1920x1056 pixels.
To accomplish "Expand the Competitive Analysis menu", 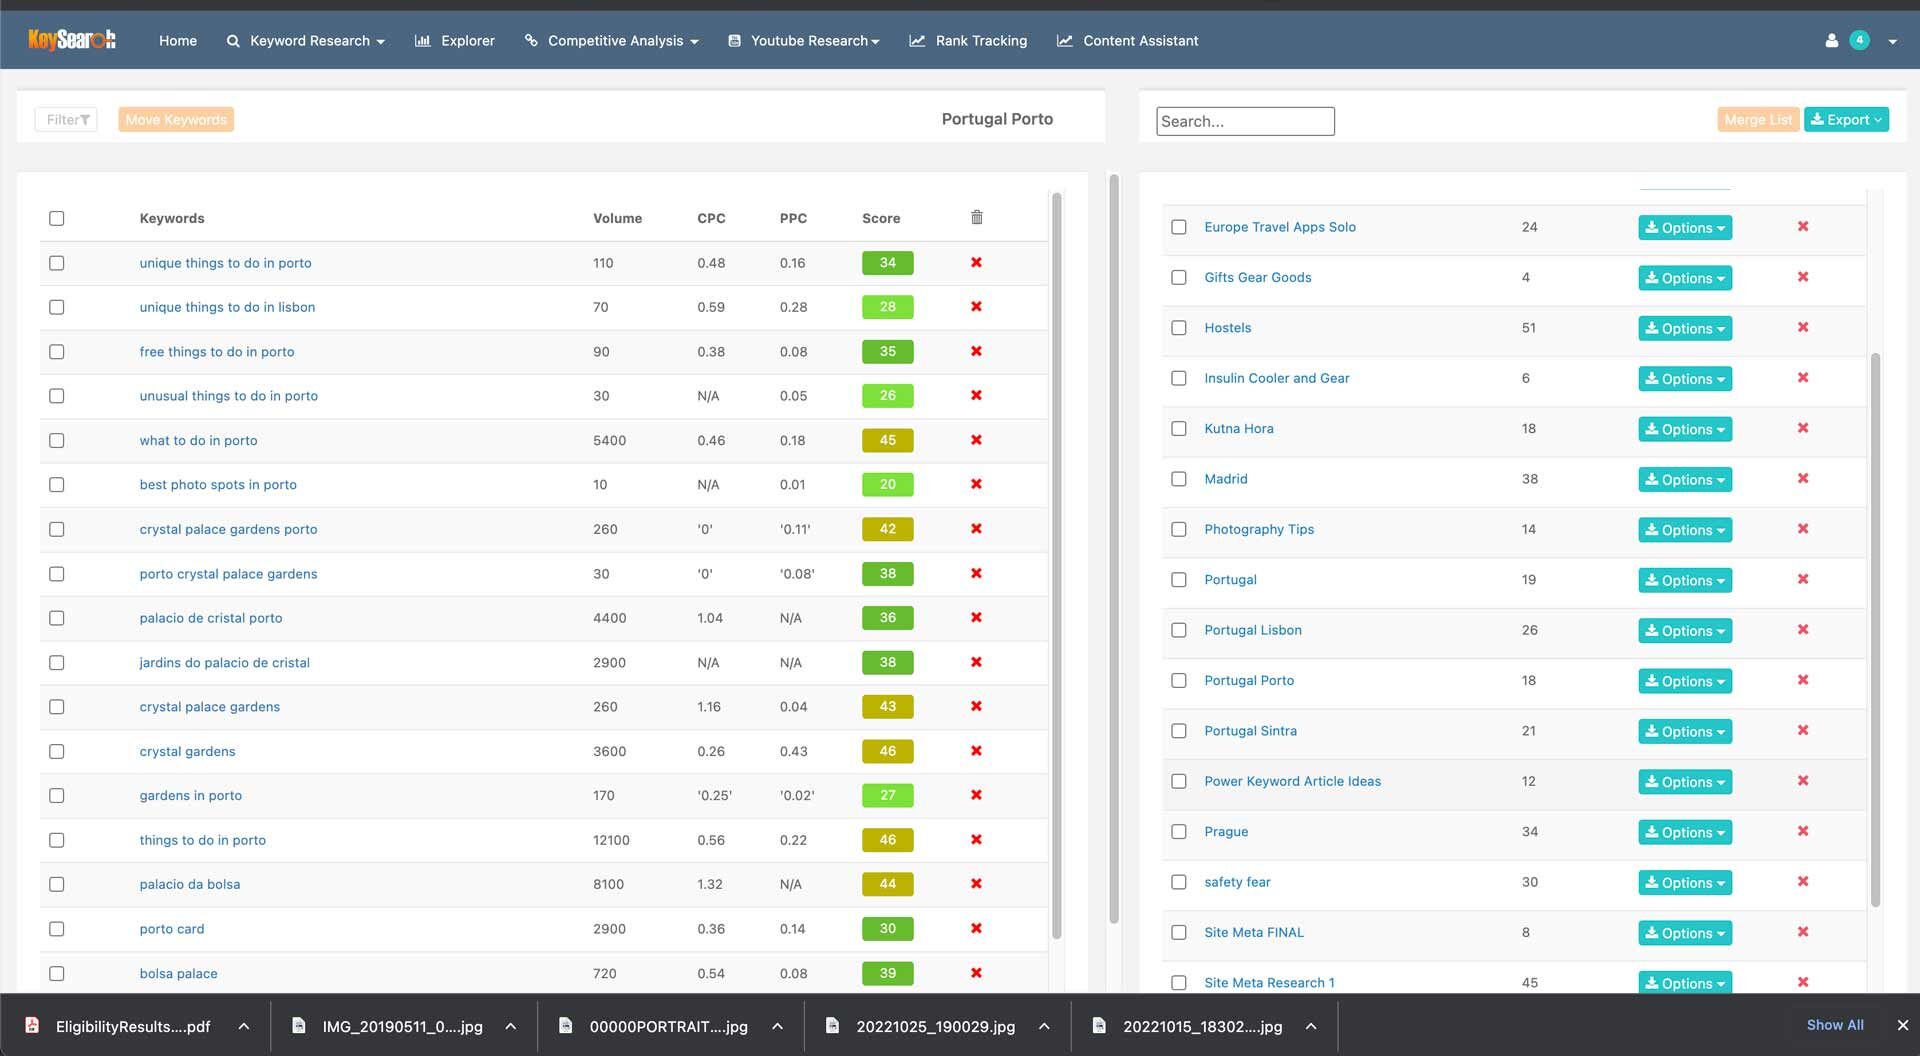I will (x=612, y=41).
